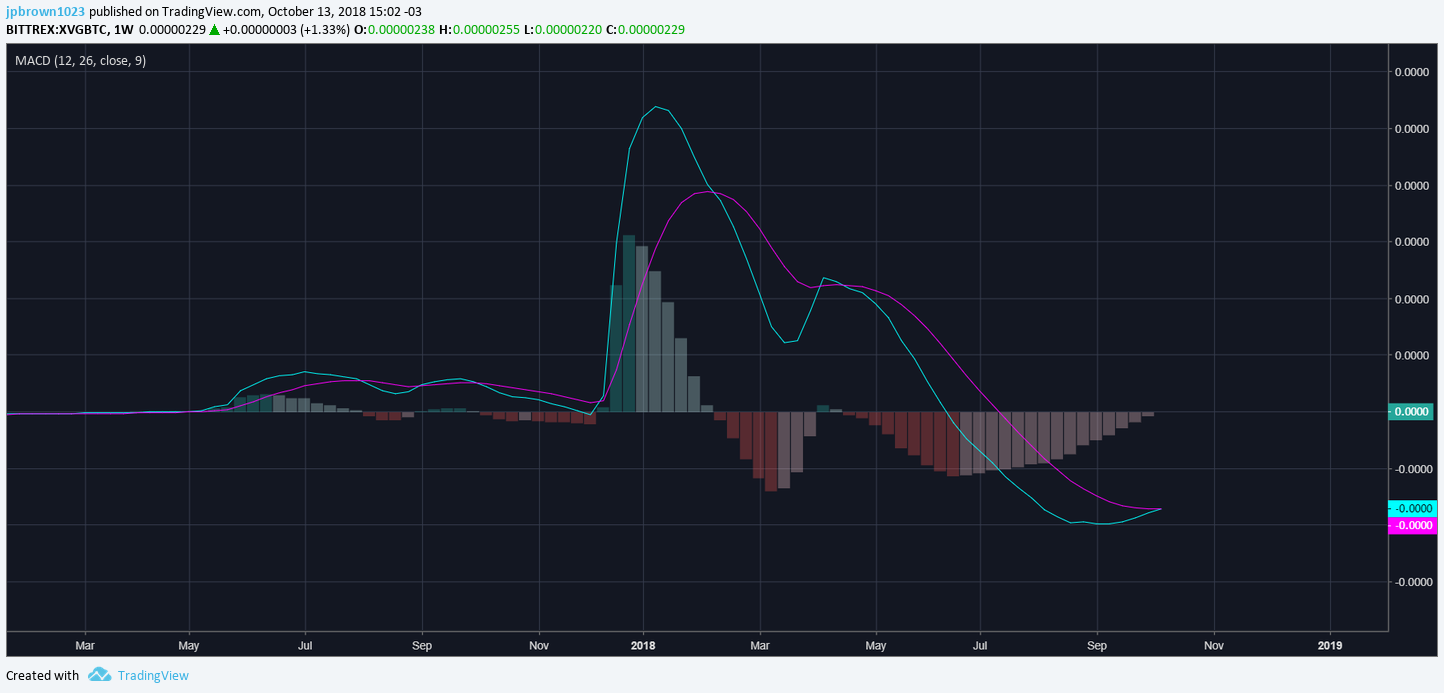Click the Sep label before the first Nov
Image resolution: width=1444 pixels, height=693 pixels.
422,646
